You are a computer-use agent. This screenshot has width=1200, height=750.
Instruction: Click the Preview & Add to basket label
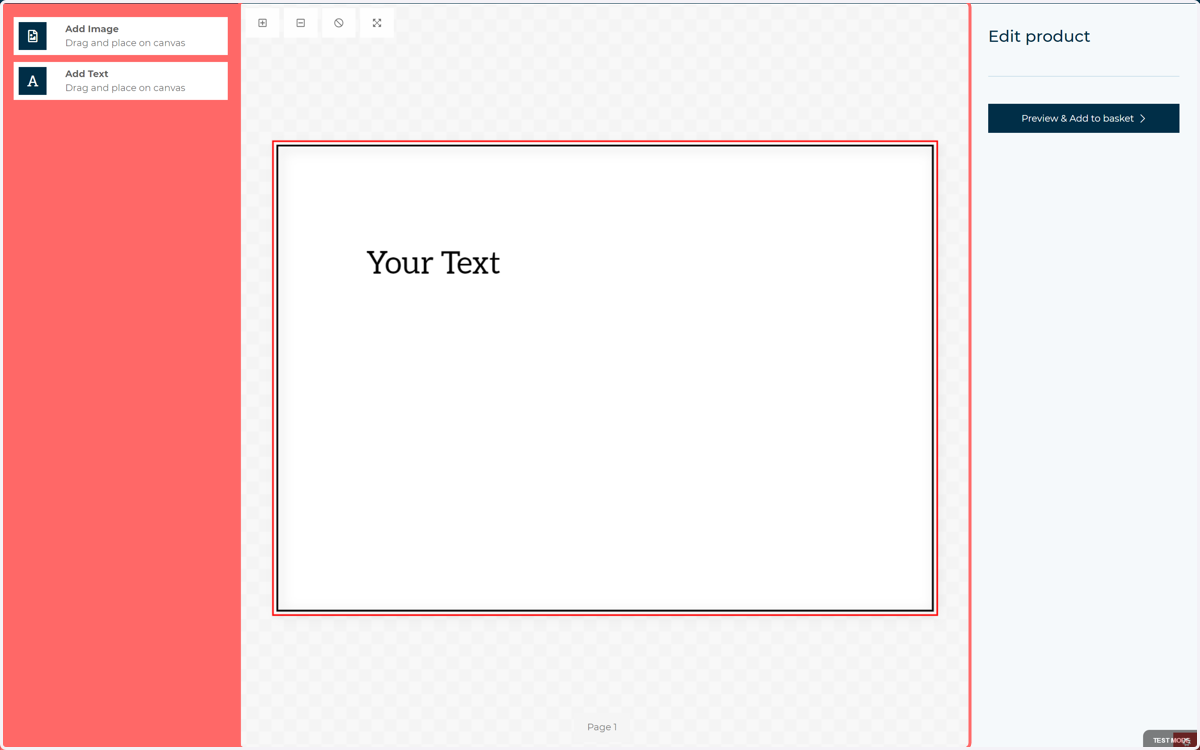(x=1077, y=118)
